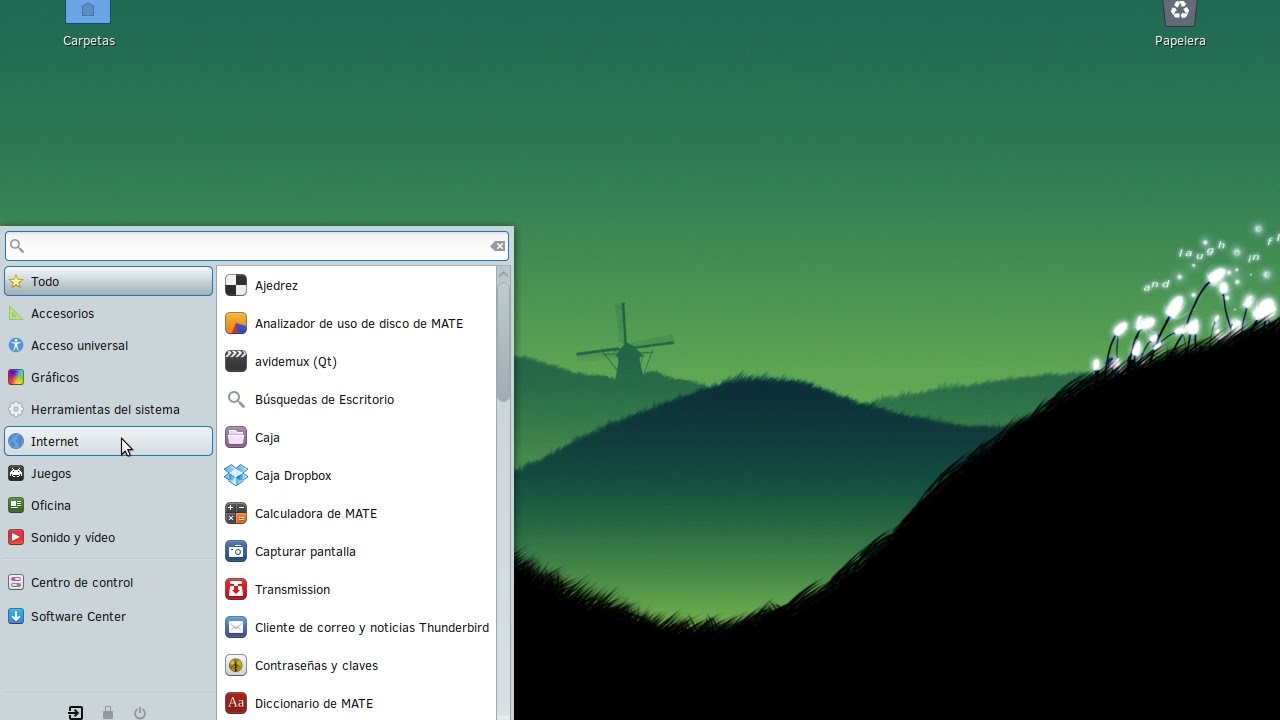This screenshot has width=1280, height=720.
Task: Open the Papelera trash on desktop
Action: [x=1180, y=24]
